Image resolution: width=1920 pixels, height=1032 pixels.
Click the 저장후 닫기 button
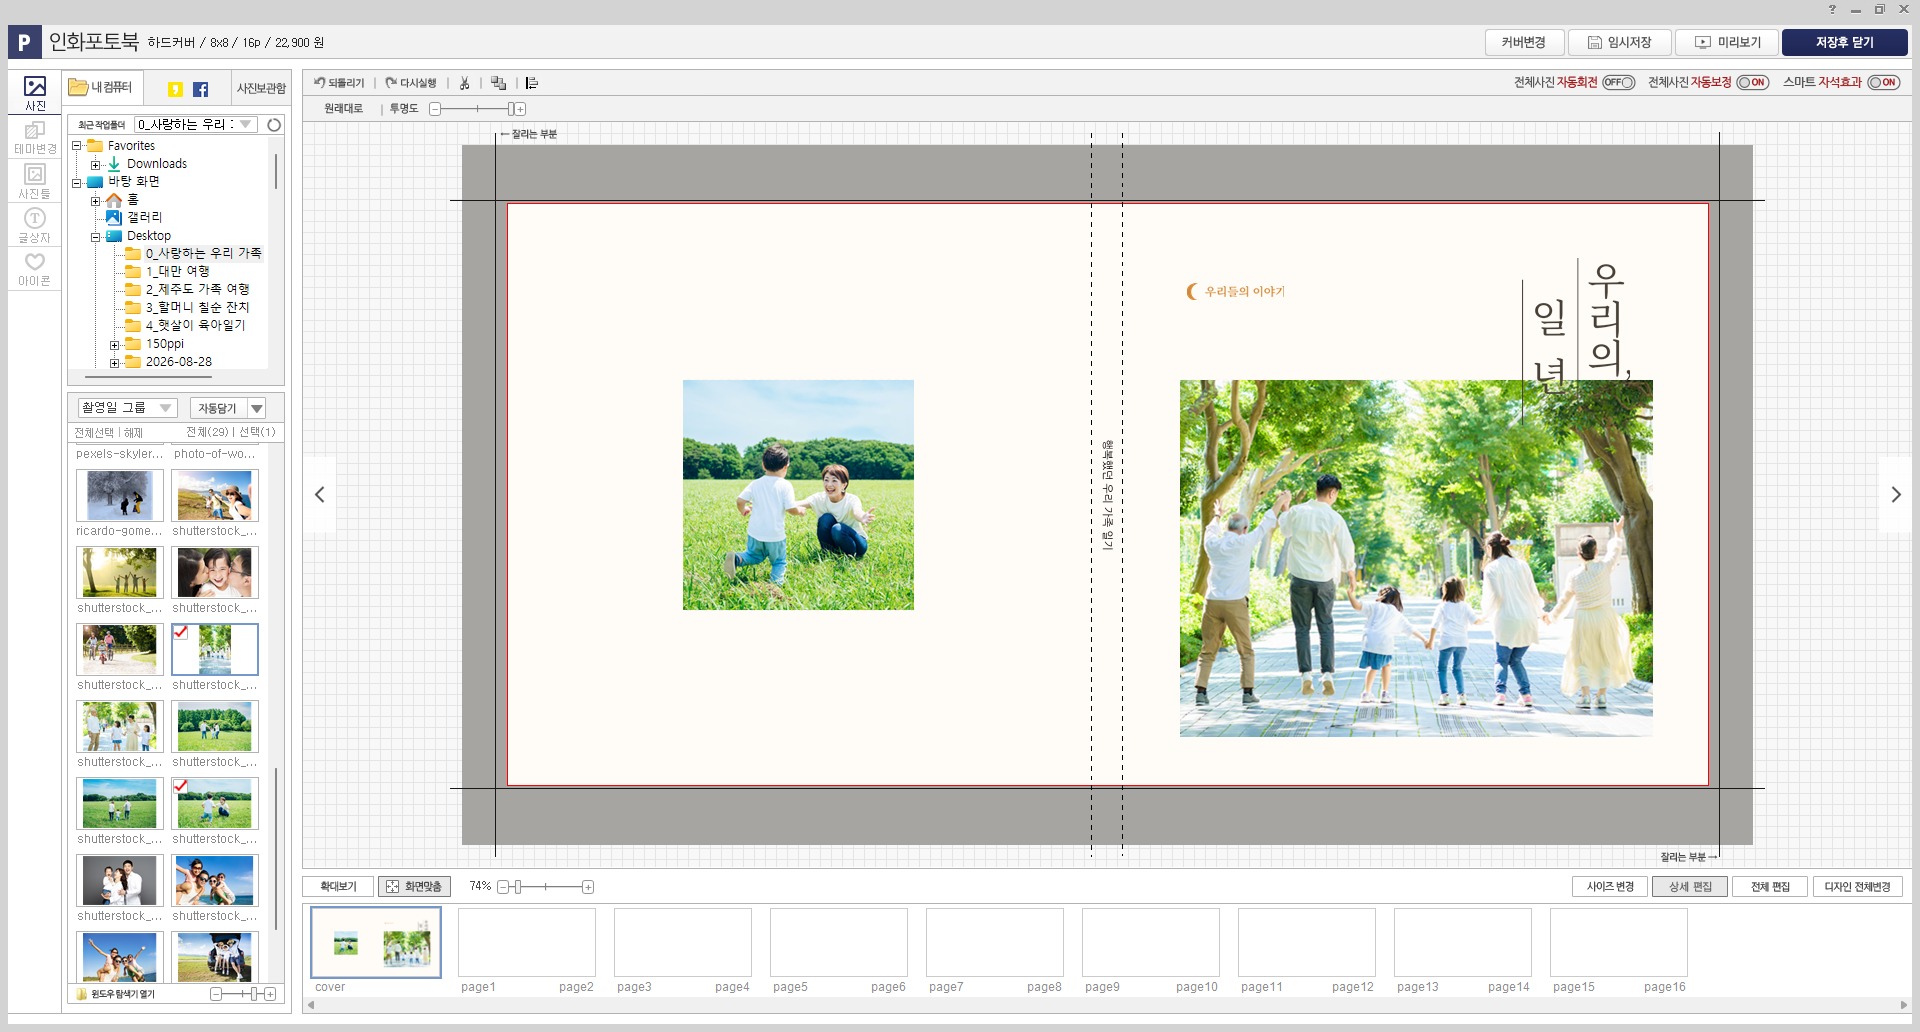point(1844,42)
